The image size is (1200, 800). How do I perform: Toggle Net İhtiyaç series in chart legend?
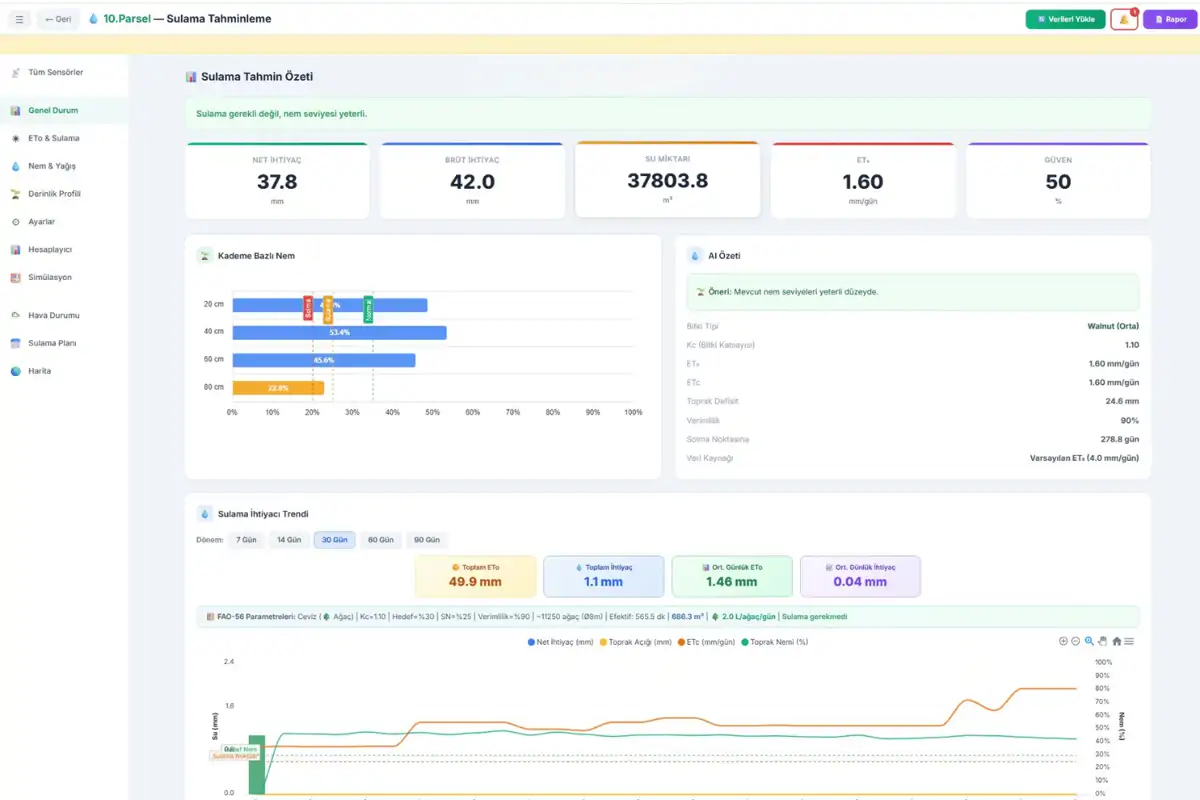click(560, 642)
